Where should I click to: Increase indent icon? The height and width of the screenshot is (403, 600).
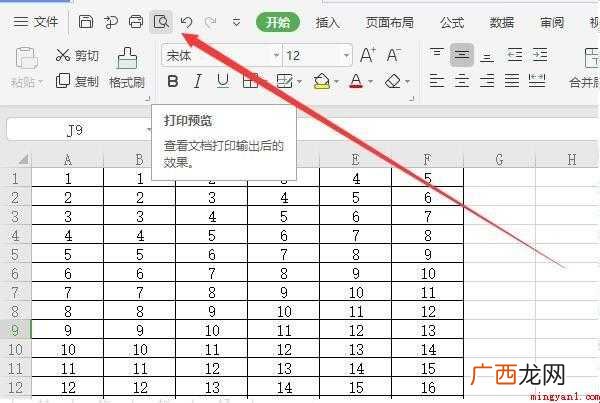[540, 55]
